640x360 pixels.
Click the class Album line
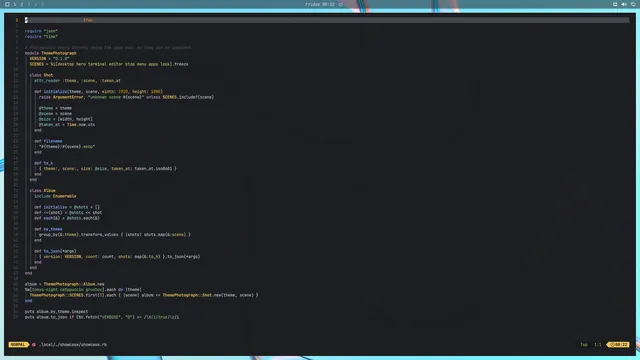tap(42, 191)
